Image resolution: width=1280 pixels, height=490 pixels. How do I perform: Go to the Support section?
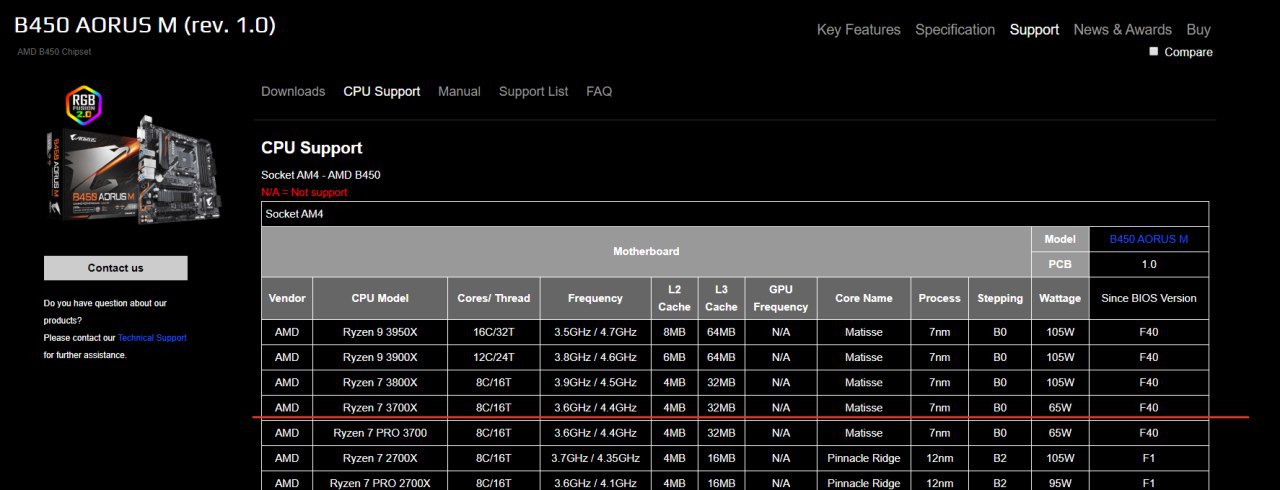coord(1034,30)
